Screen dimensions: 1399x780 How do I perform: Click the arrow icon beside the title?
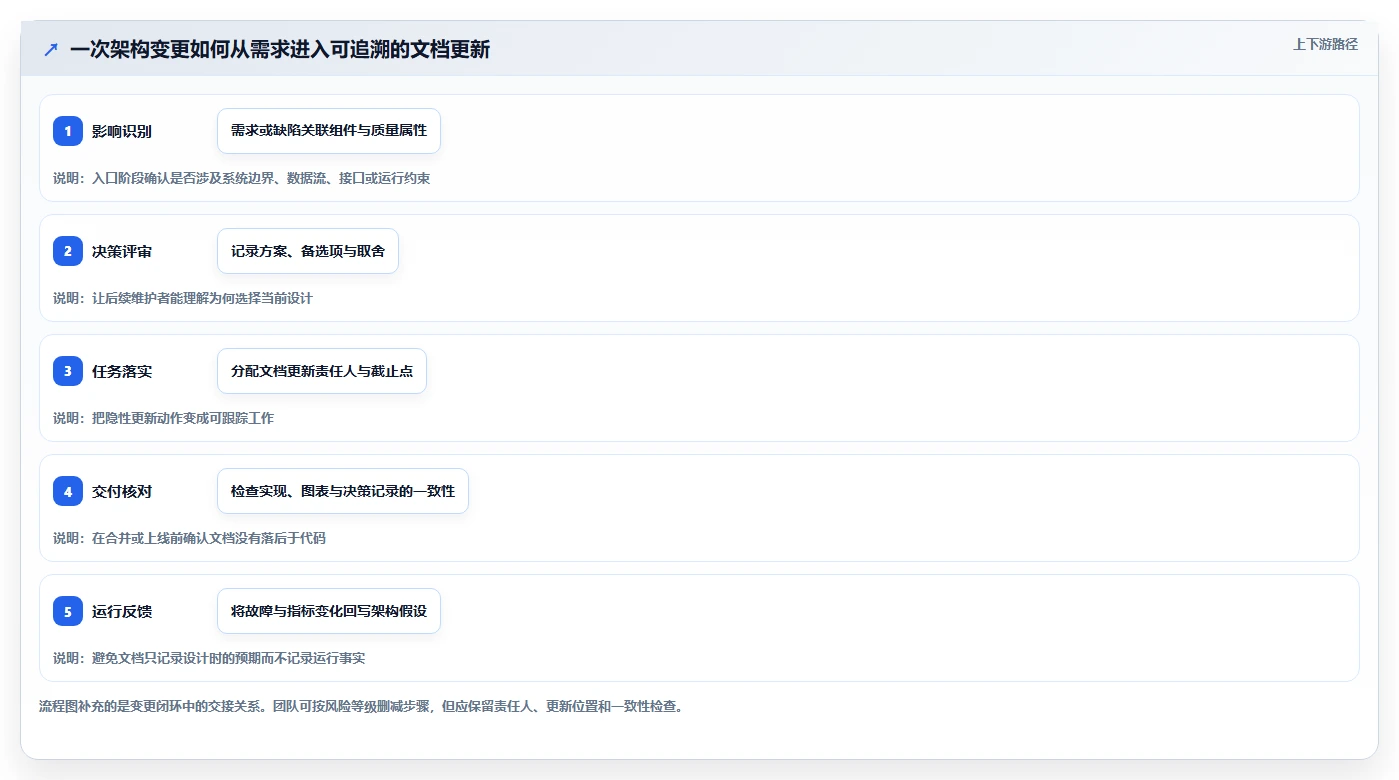pos(51,49)
